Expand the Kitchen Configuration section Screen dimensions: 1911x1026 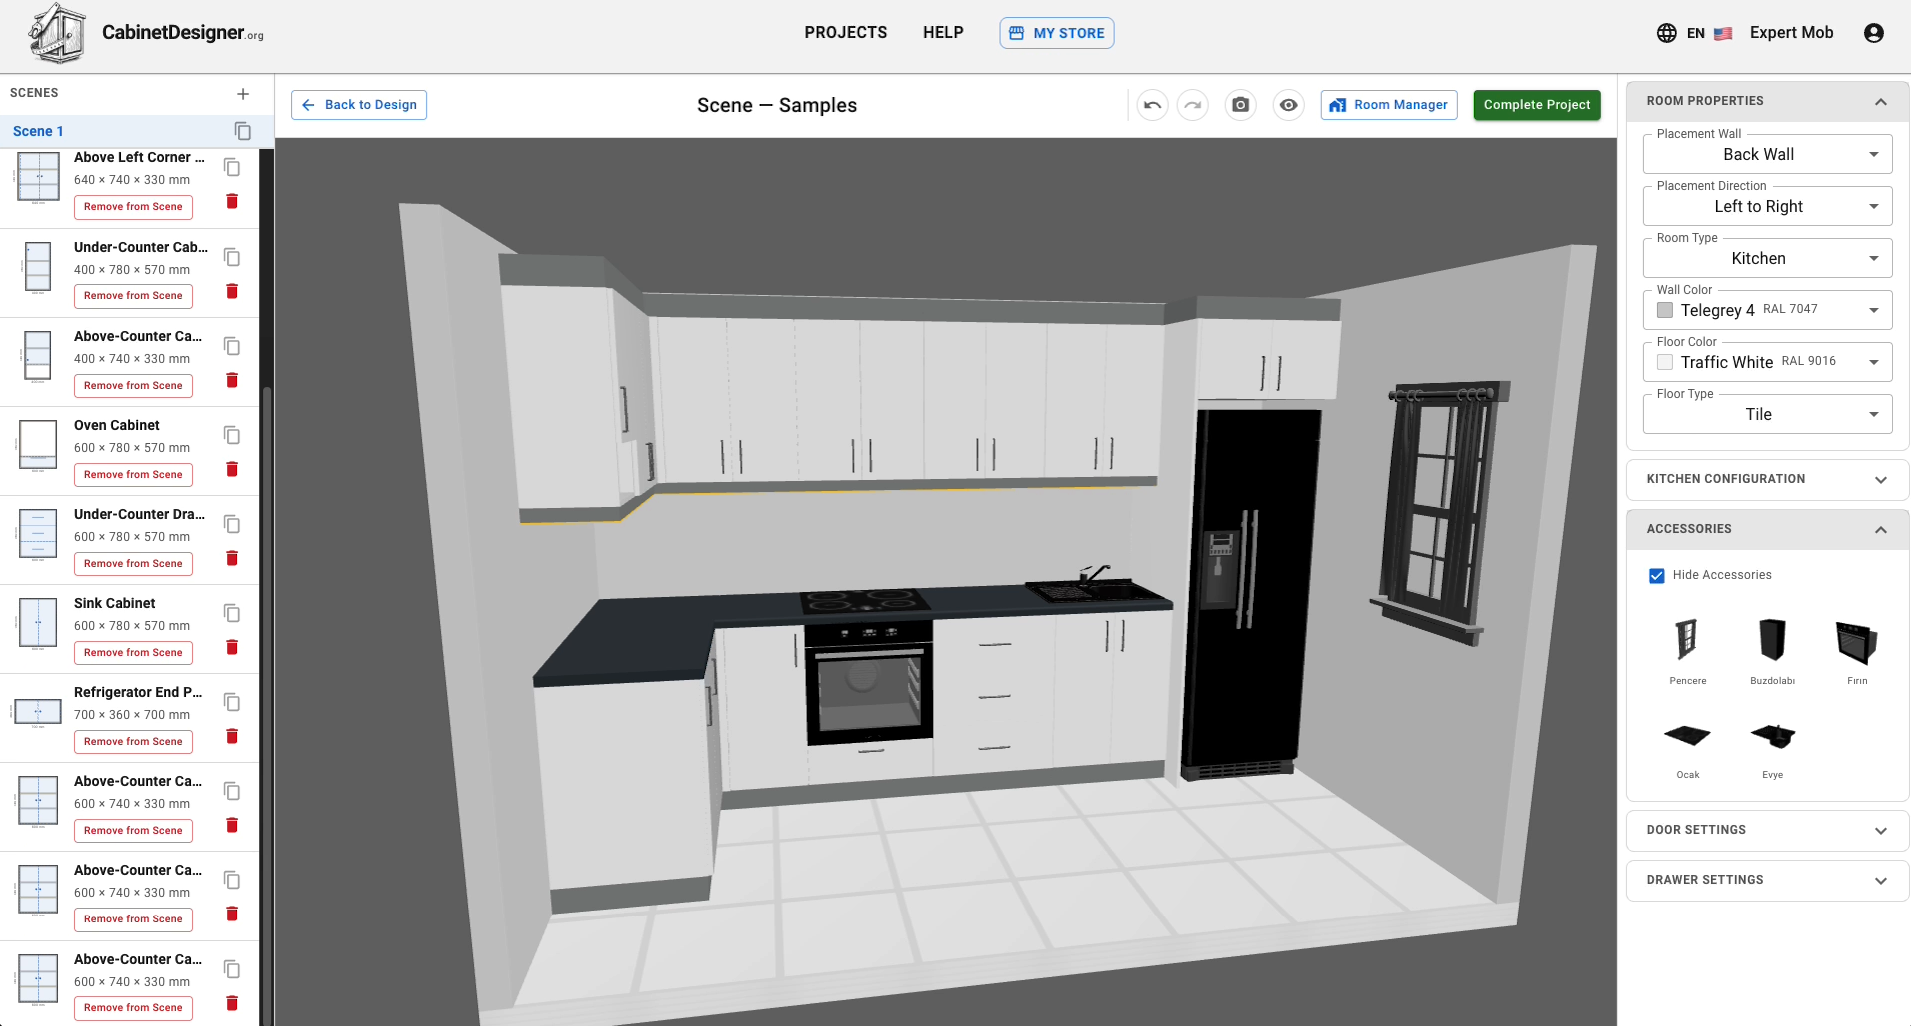point(1767,479)
